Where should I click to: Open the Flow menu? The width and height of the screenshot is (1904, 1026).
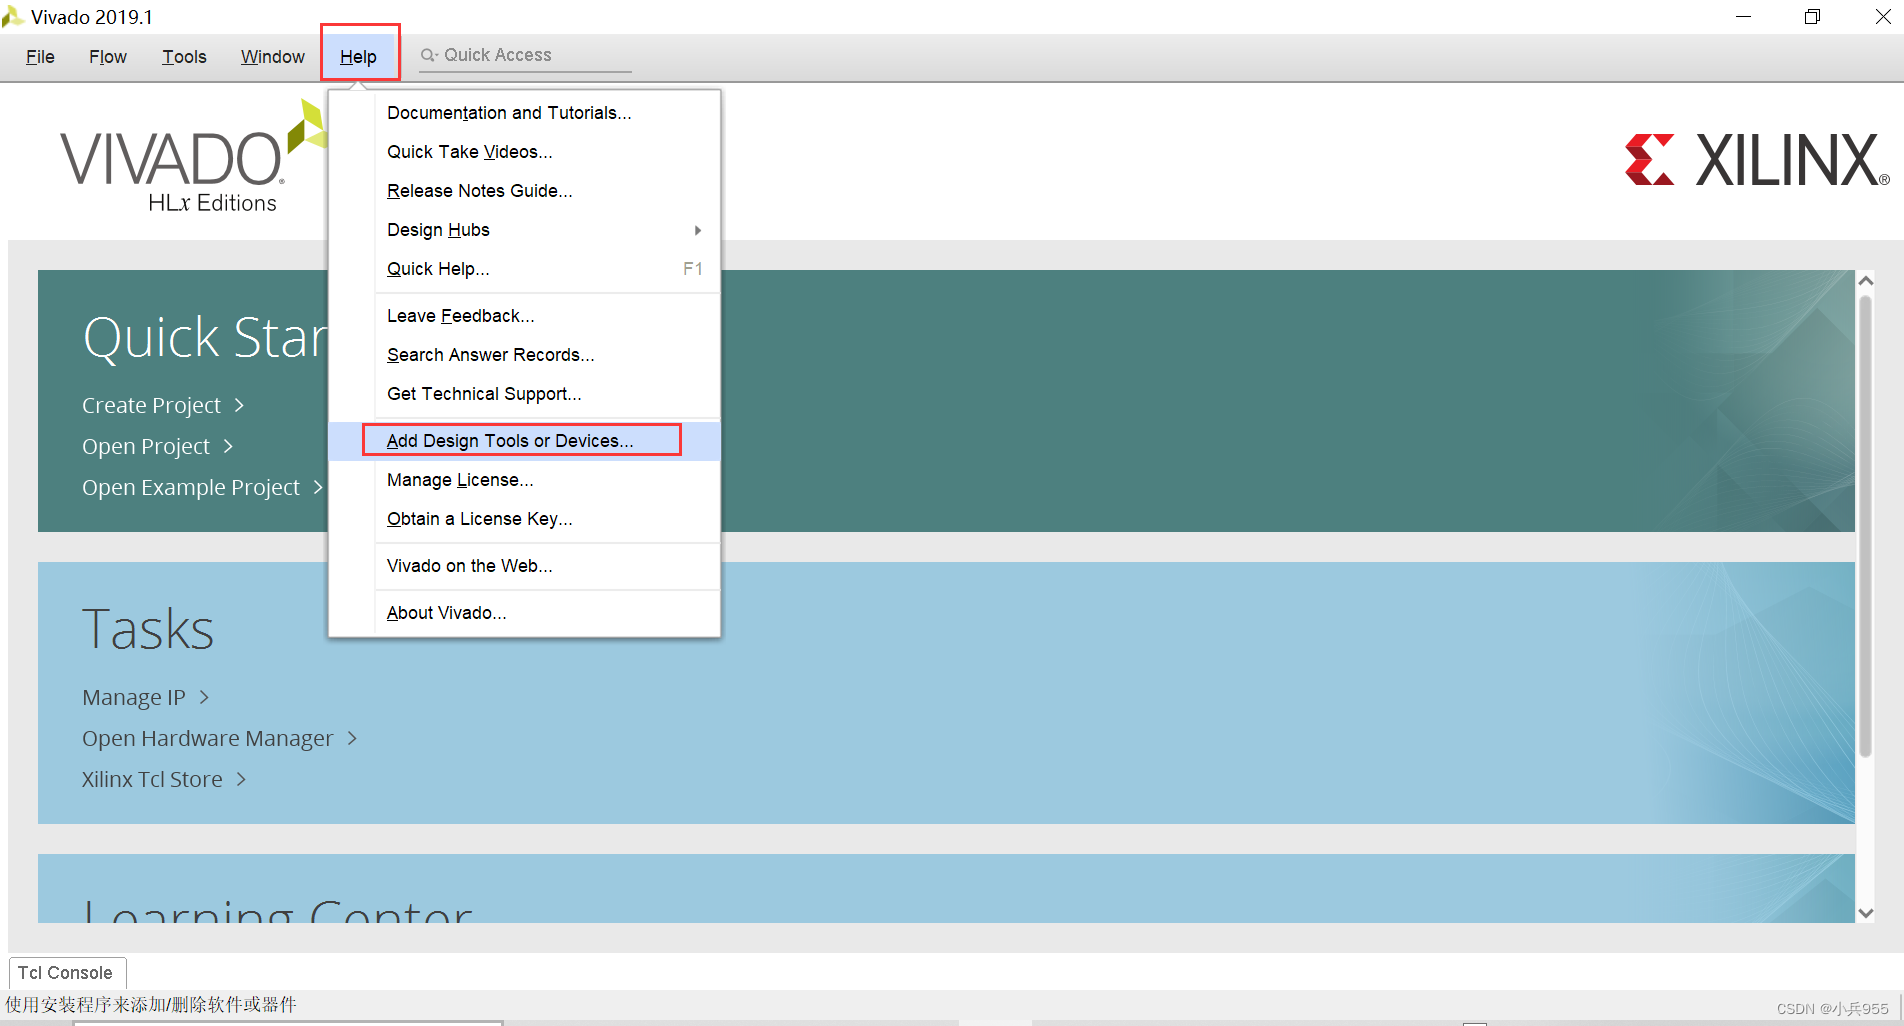[108, 57]
